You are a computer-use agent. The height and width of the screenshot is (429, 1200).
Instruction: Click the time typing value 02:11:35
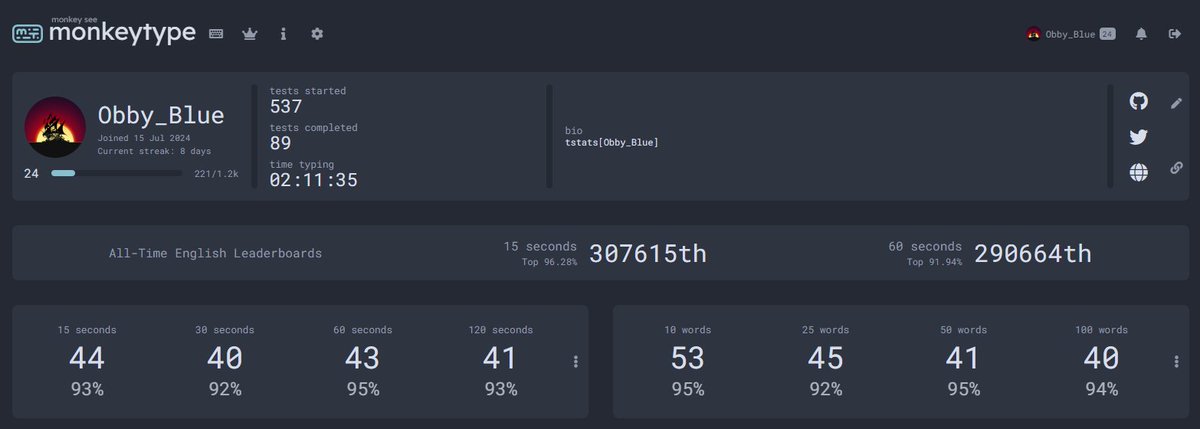click(314, 180)
